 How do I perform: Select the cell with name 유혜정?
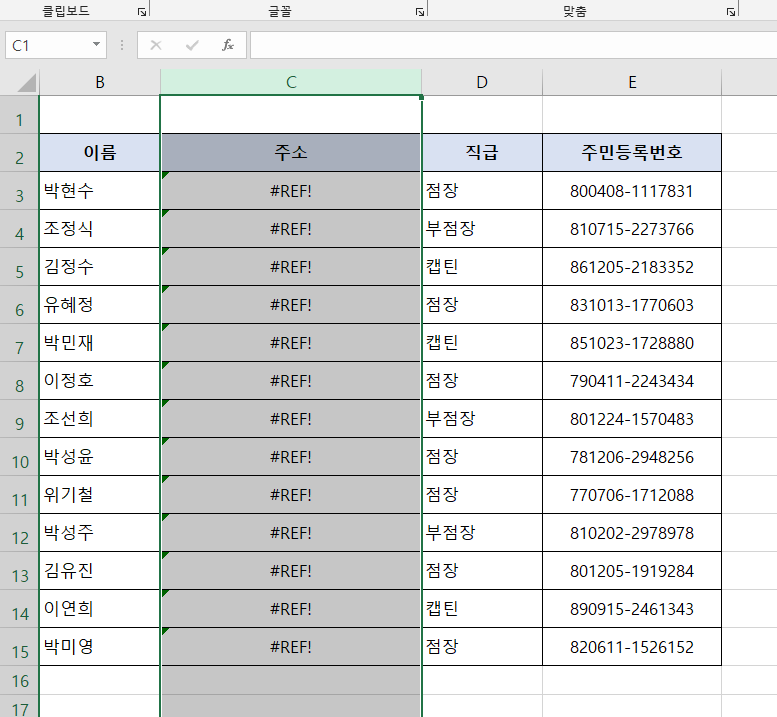coord(100,305)
